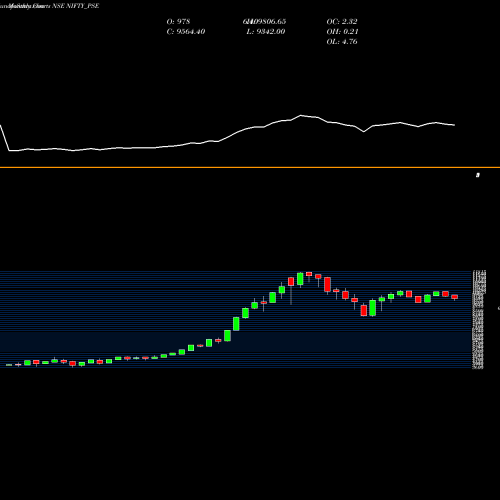Click the peak of the white line chart

[x=301, y=115]
